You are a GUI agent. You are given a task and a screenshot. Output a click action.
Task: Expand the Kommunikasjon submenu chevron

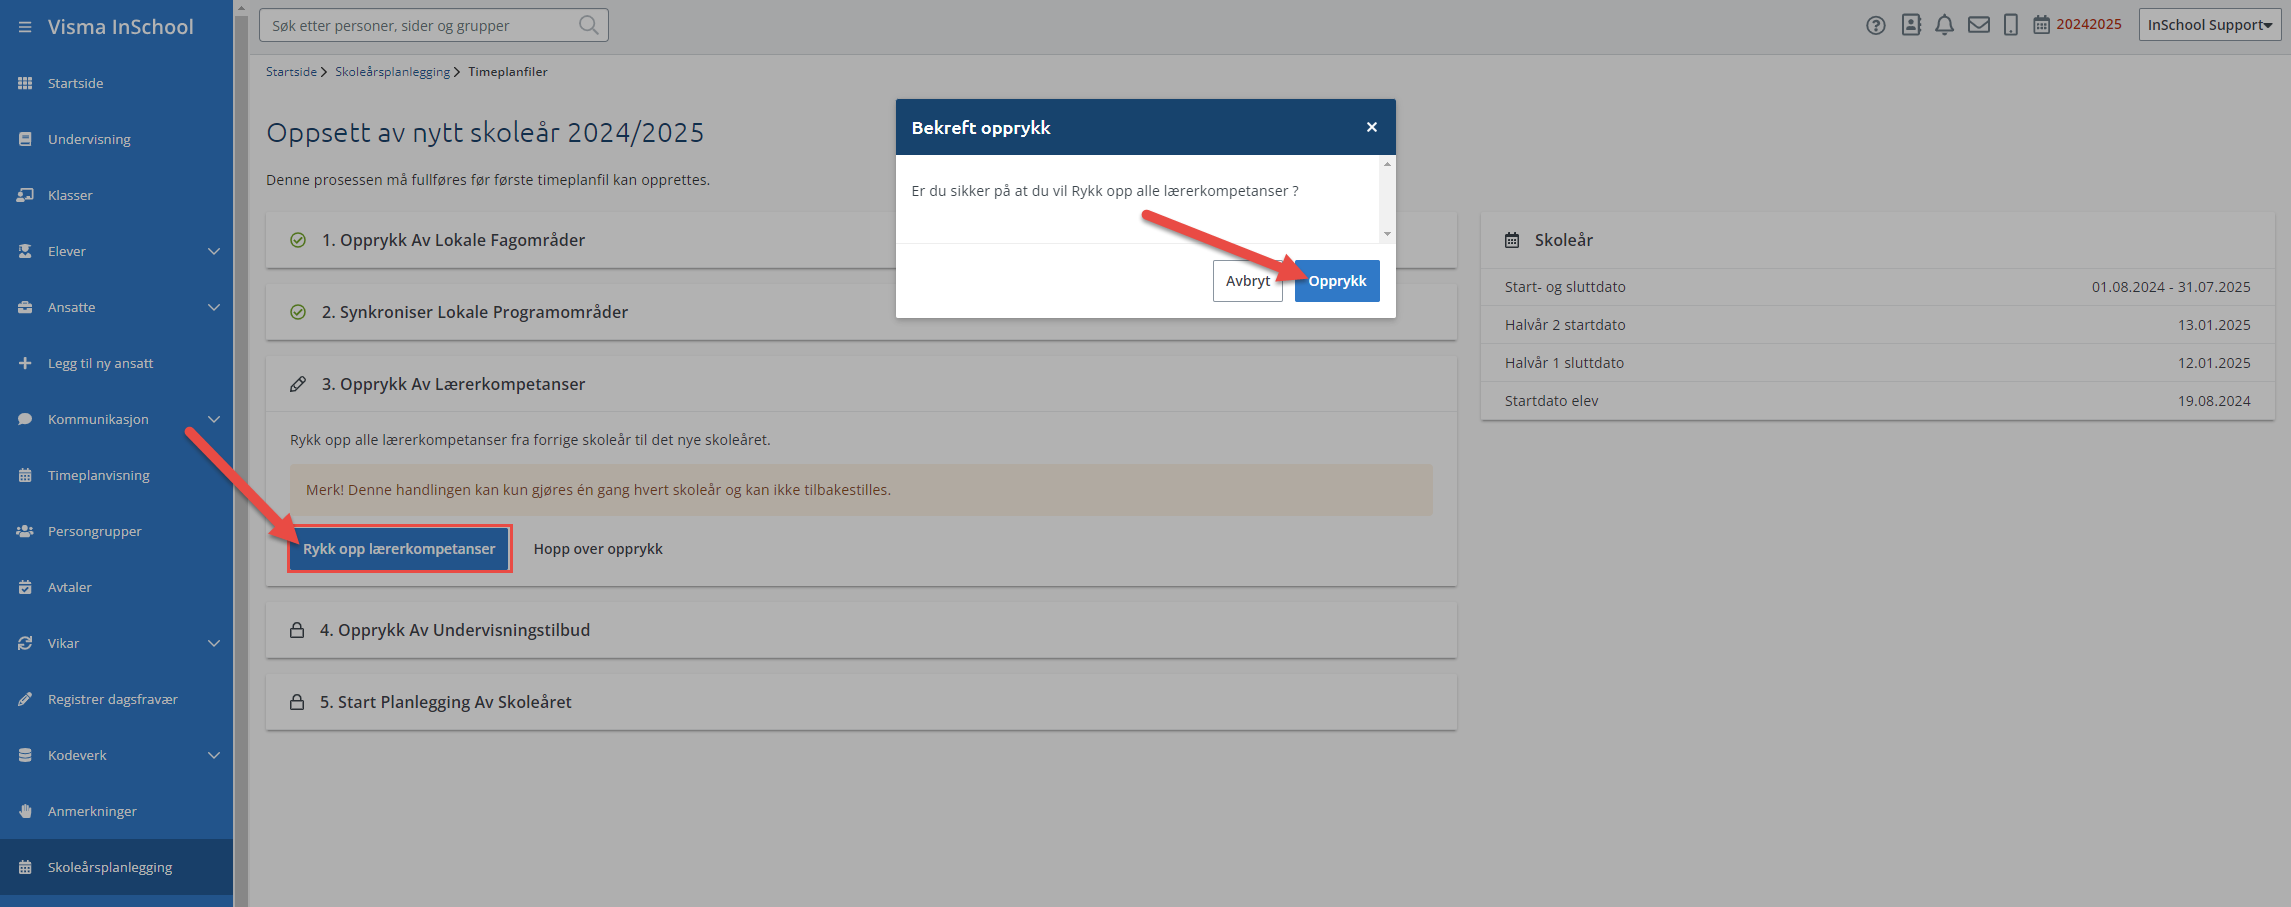pos(213,419)
